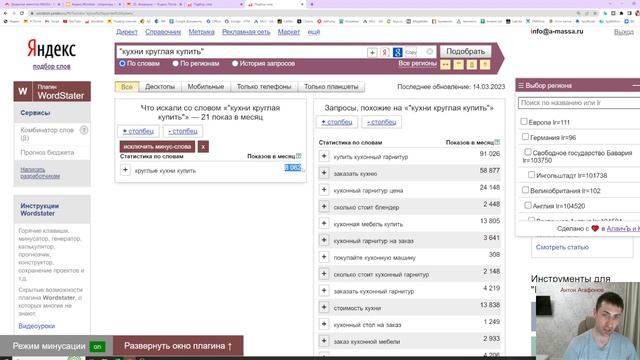Viewport: 640px width, 360px height.
Task: Click the Copy icon in the search field
Action: tap(411, 52)
